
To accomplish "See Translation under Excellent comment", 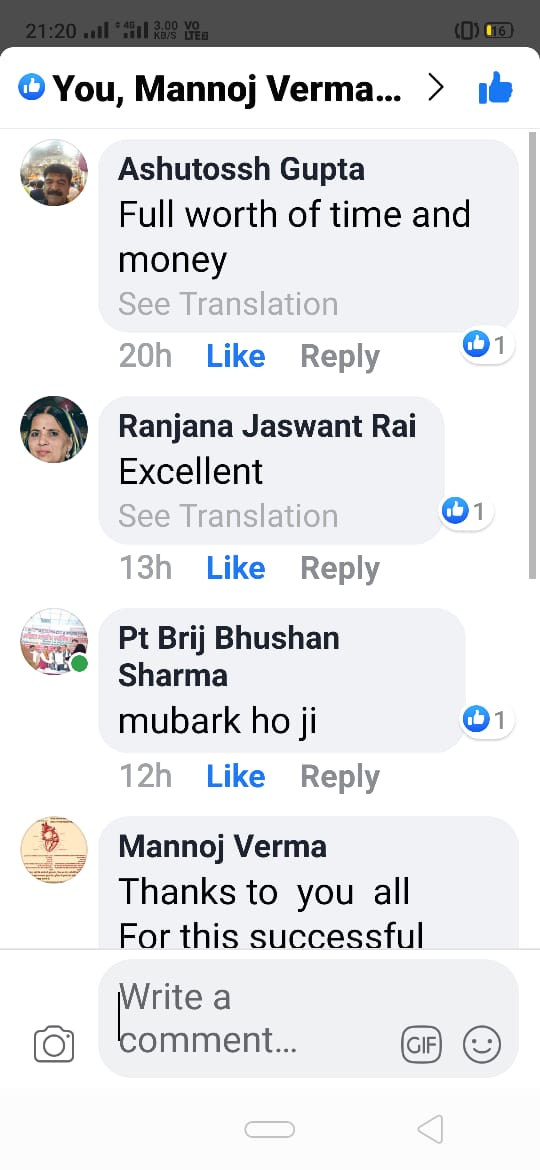I will point(228,516).
